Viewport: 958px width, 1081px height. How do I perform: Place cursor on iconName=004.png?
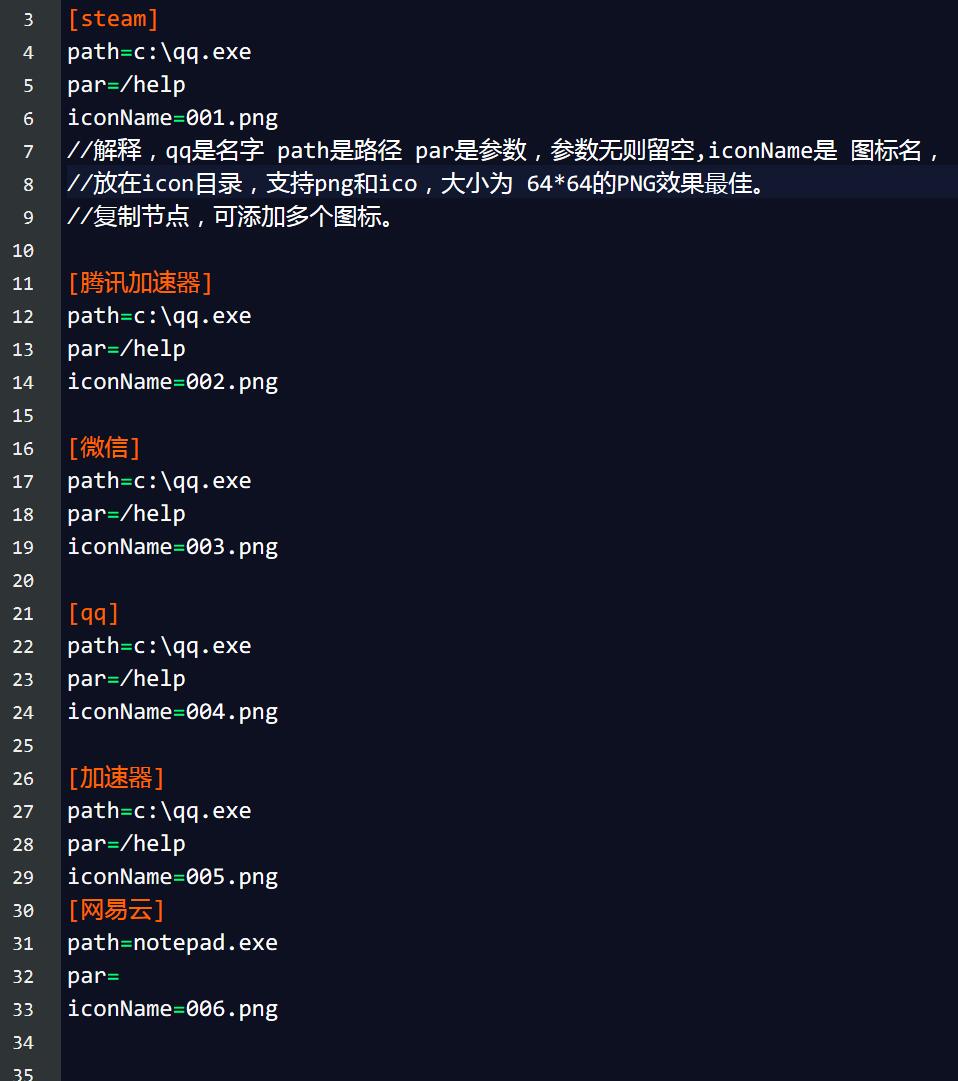pos(172,712)
